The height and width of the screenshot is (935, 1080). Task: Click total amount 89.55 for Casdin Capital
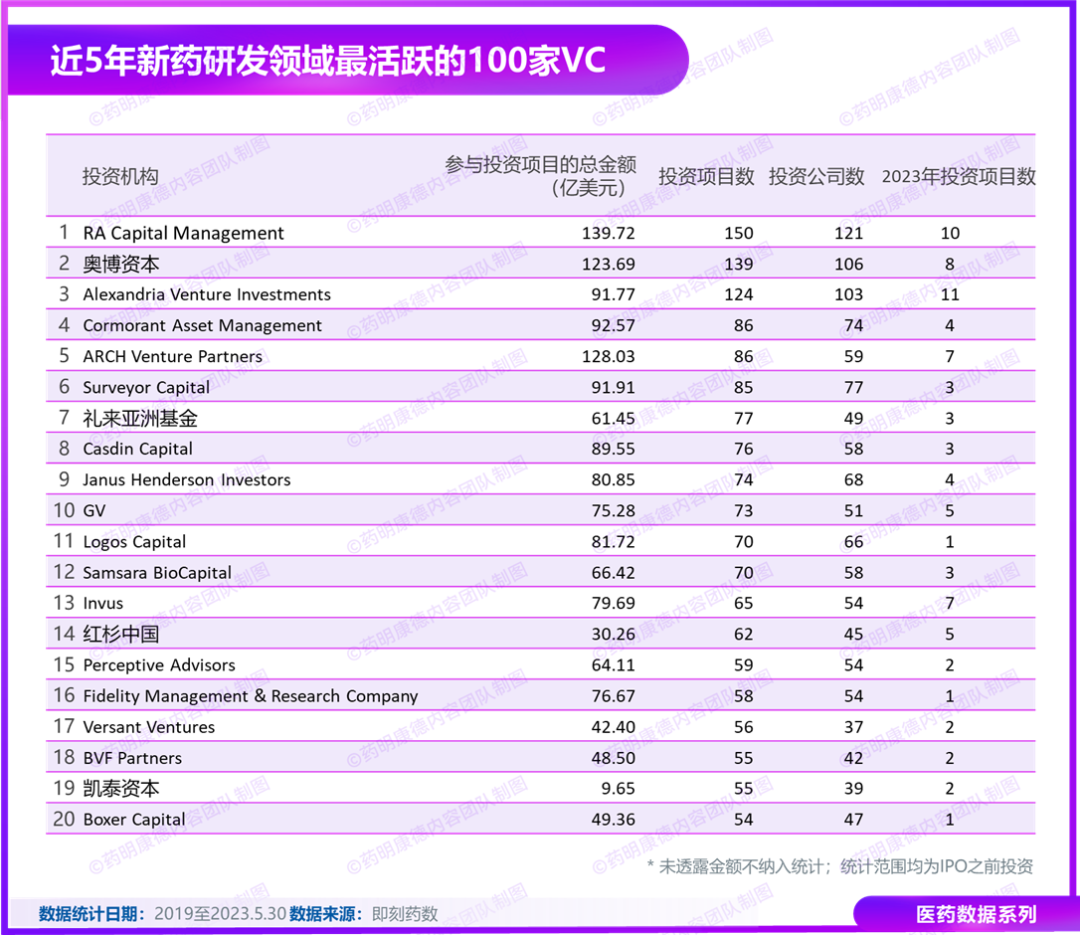613,449
